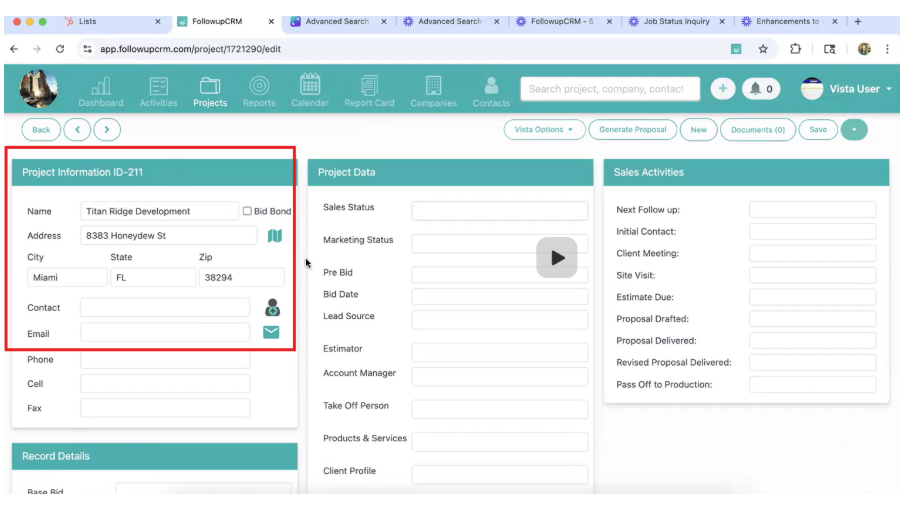The height and width of the screenshot is (514, 900).
Task: Open the Dashboard bar chart icon
Action: click(101, 86)
